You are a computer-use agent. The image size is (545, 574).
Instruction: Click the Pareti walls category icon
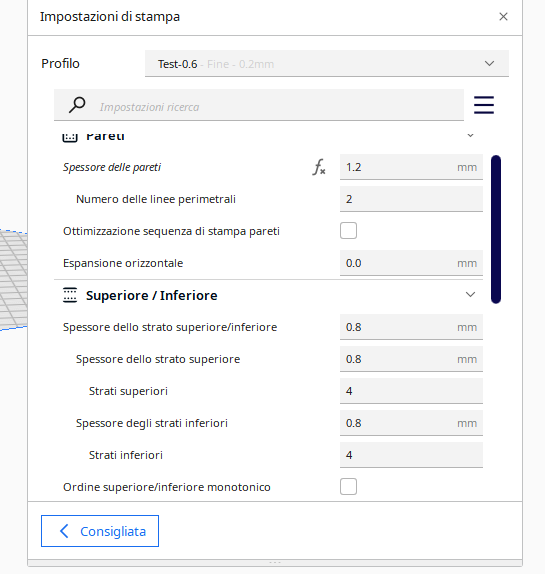click(x=70, y=137)
